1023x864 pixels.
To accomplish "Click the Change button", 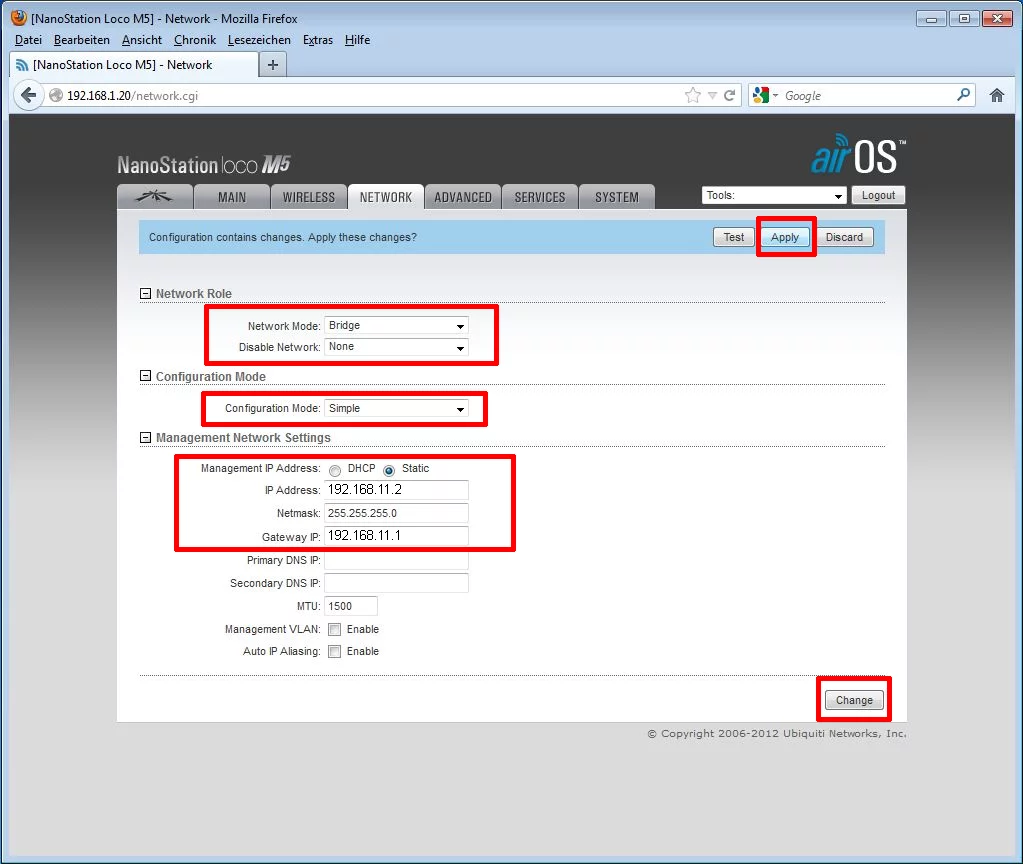I will tap(854, 700).
